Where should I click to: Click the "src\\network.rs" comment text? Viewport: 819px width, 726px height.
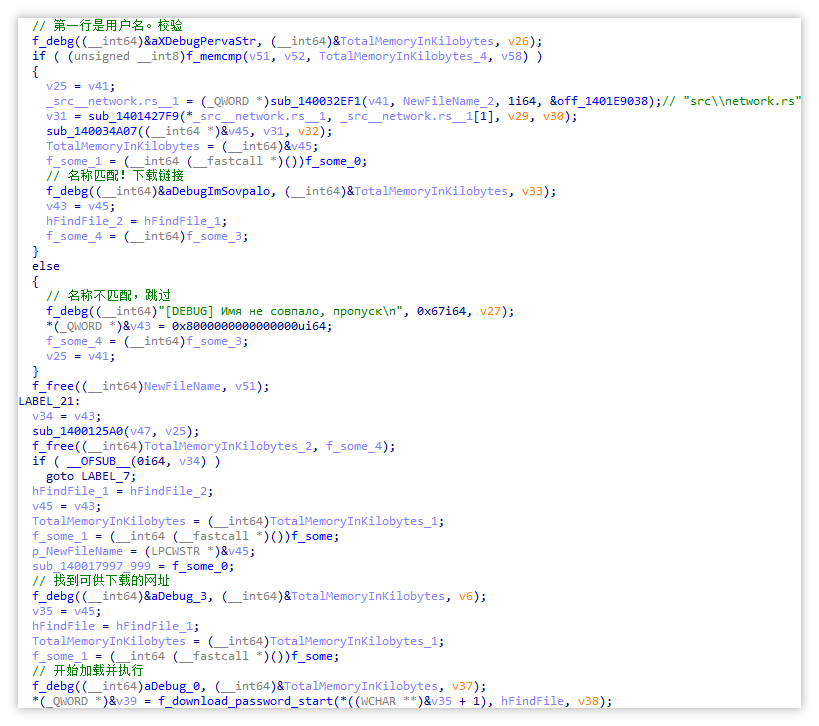pyautogui.click(x=742, y=101)
